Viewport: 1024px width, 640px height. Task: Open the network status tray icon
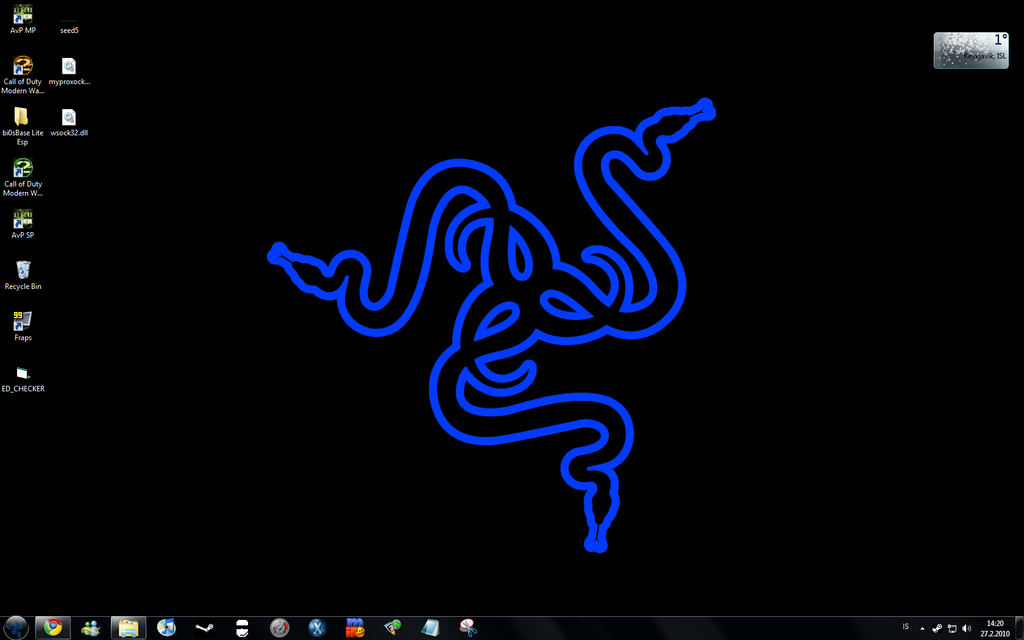coord(952,628)
